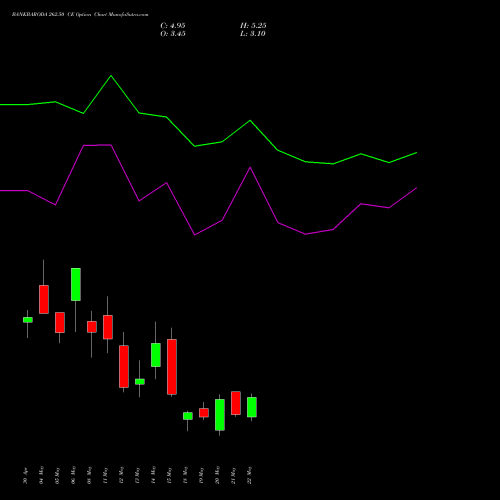Click the chart title text at top

click(80, 15)
